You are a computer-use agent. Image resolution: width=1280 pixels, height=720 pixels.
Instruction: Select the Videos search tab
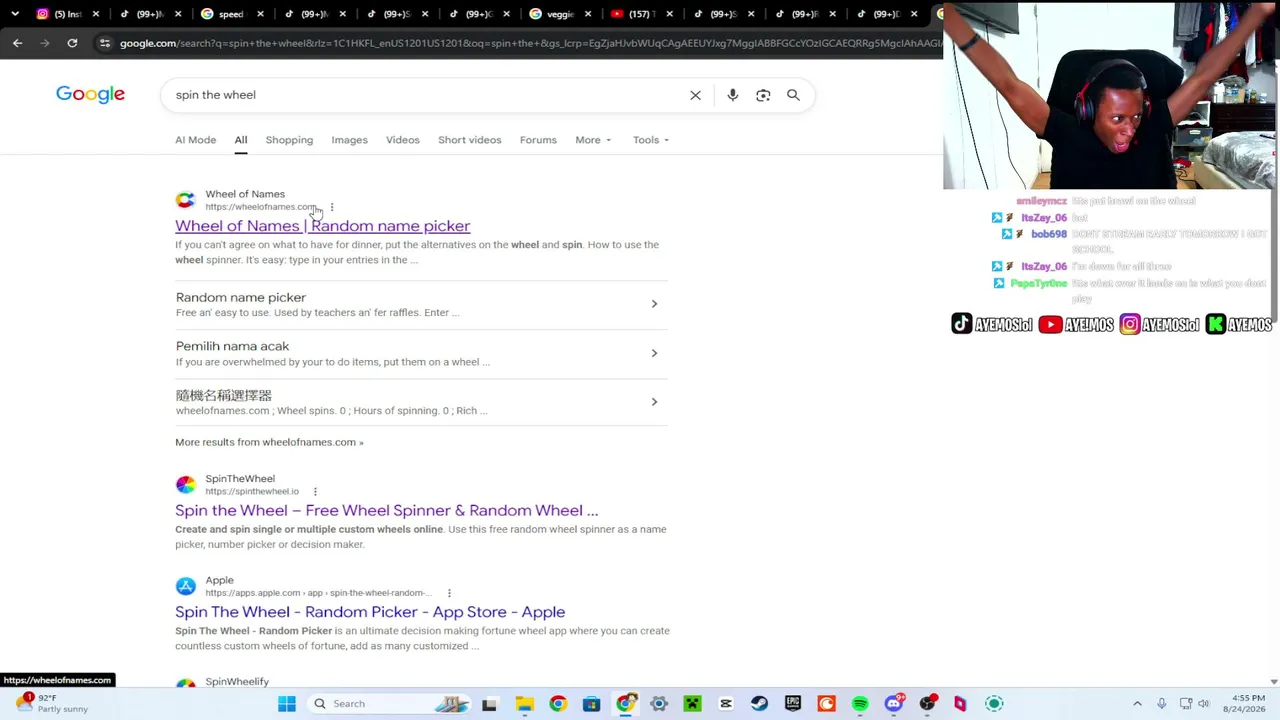pyautogui.click(x=403, y=140)
